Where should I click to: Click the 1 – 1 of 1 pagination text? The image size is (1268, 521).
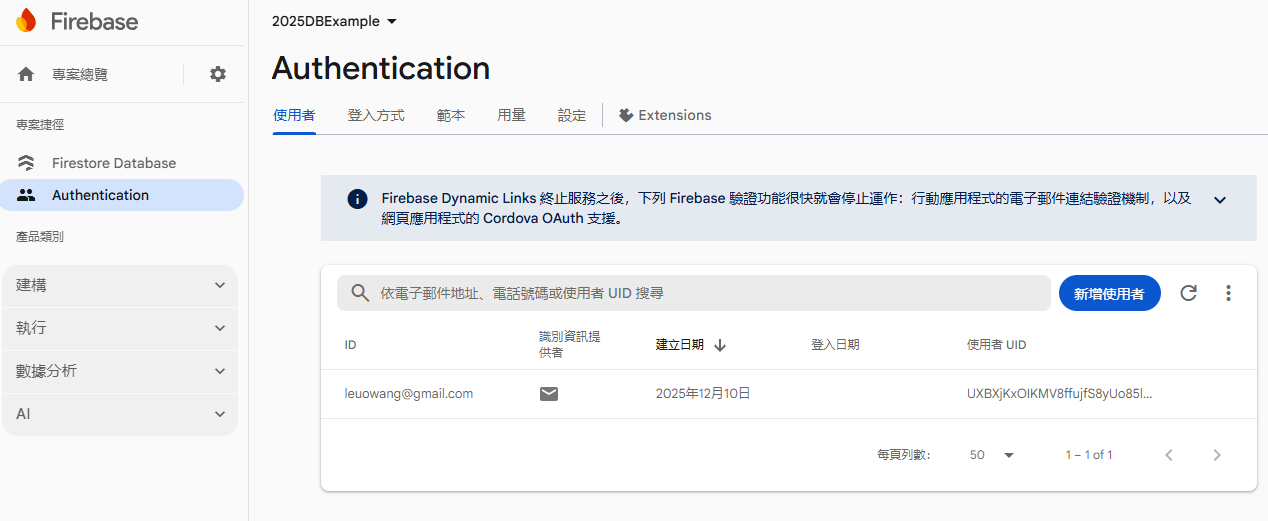point(1089,455)
